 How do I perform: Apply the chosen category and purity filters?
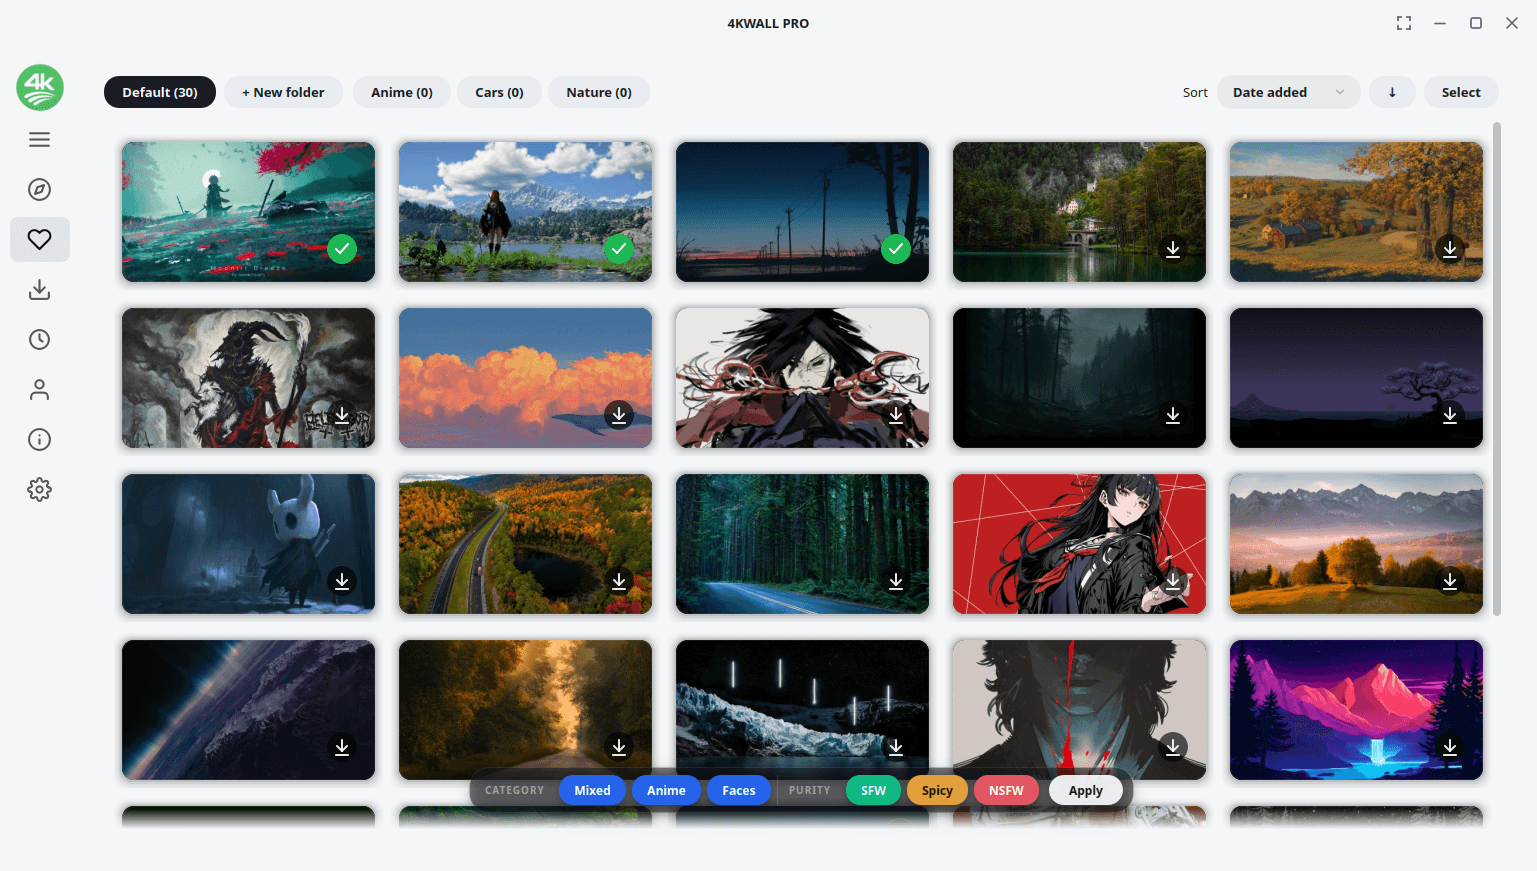[x=1086, y=790]
